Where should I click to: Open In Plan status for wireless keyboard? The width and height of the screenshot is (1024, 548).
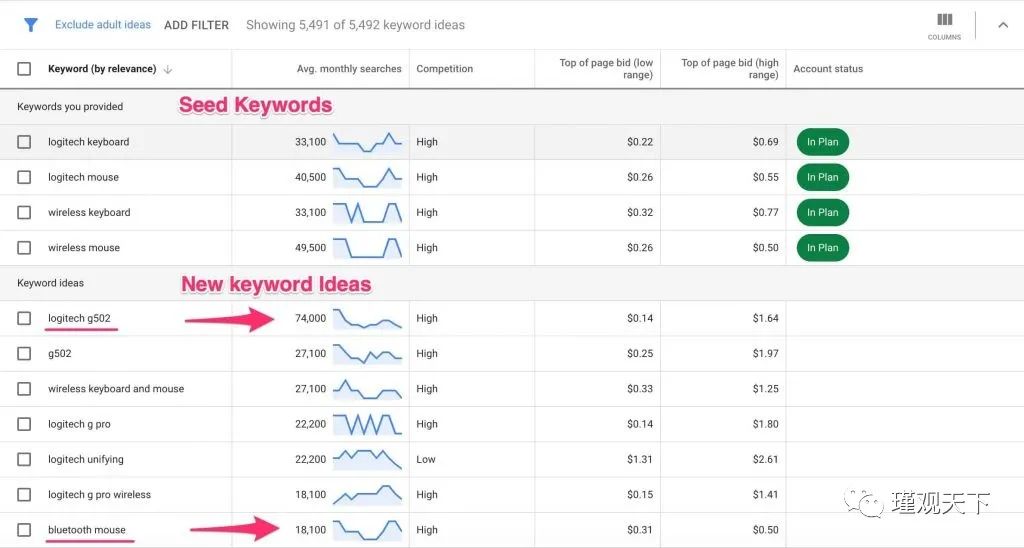[x=822, y=213]
